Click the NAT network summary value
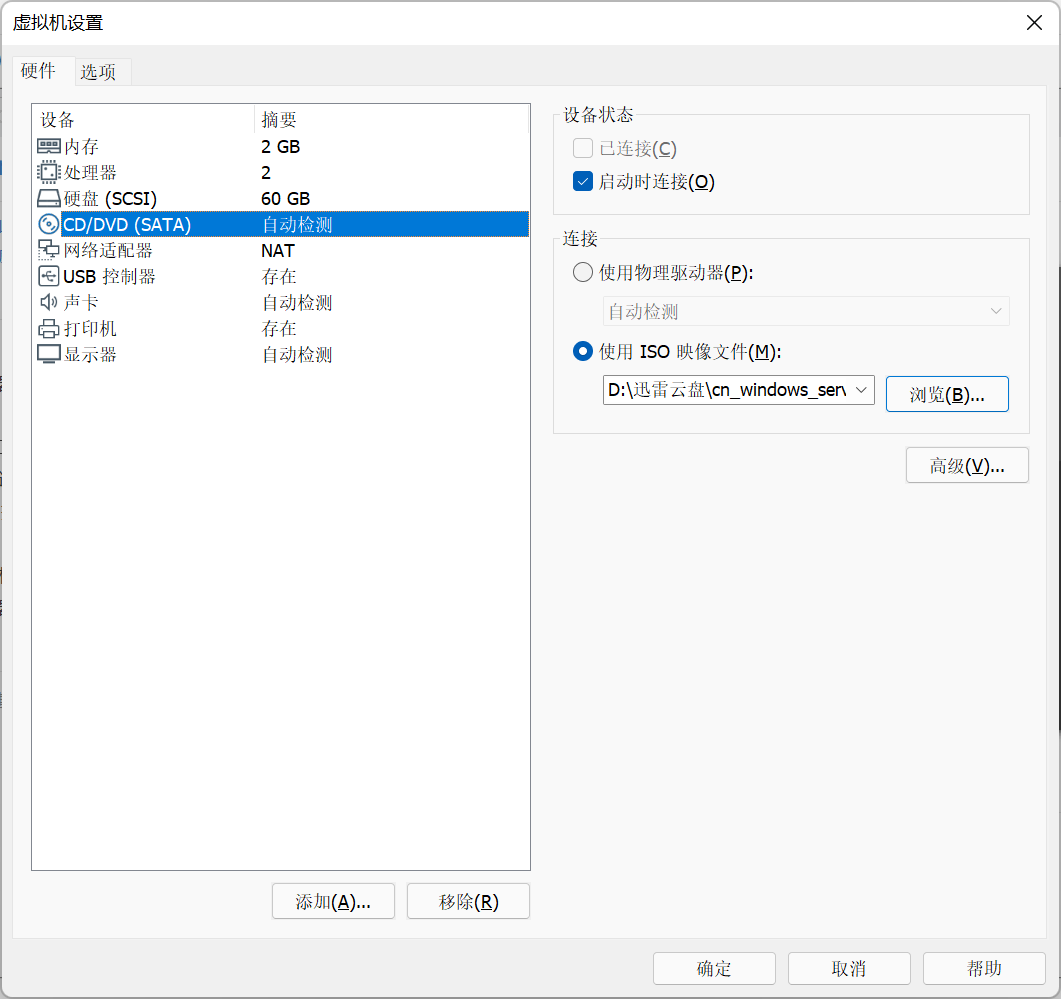The height and width of the screenshot is (999, 1061). [277, 250]
